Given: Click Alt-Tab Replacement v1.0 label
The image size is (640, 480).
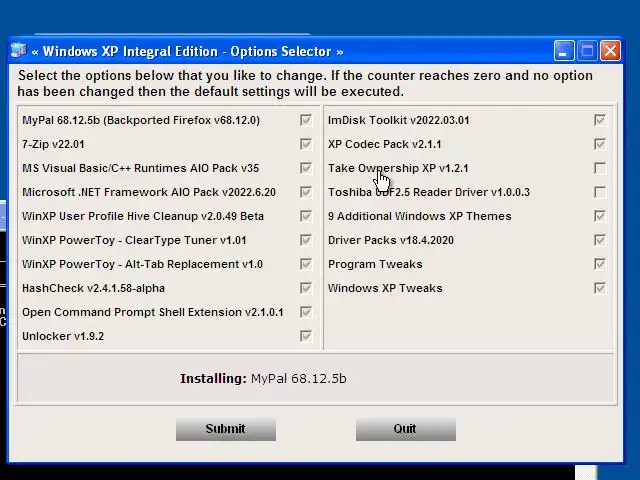Looking at the screenshot, I should 142,264.
